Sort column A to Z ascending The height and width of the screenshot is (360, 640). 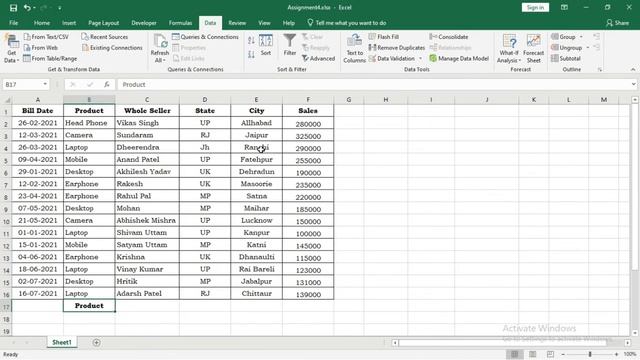(x=251, y=40)
